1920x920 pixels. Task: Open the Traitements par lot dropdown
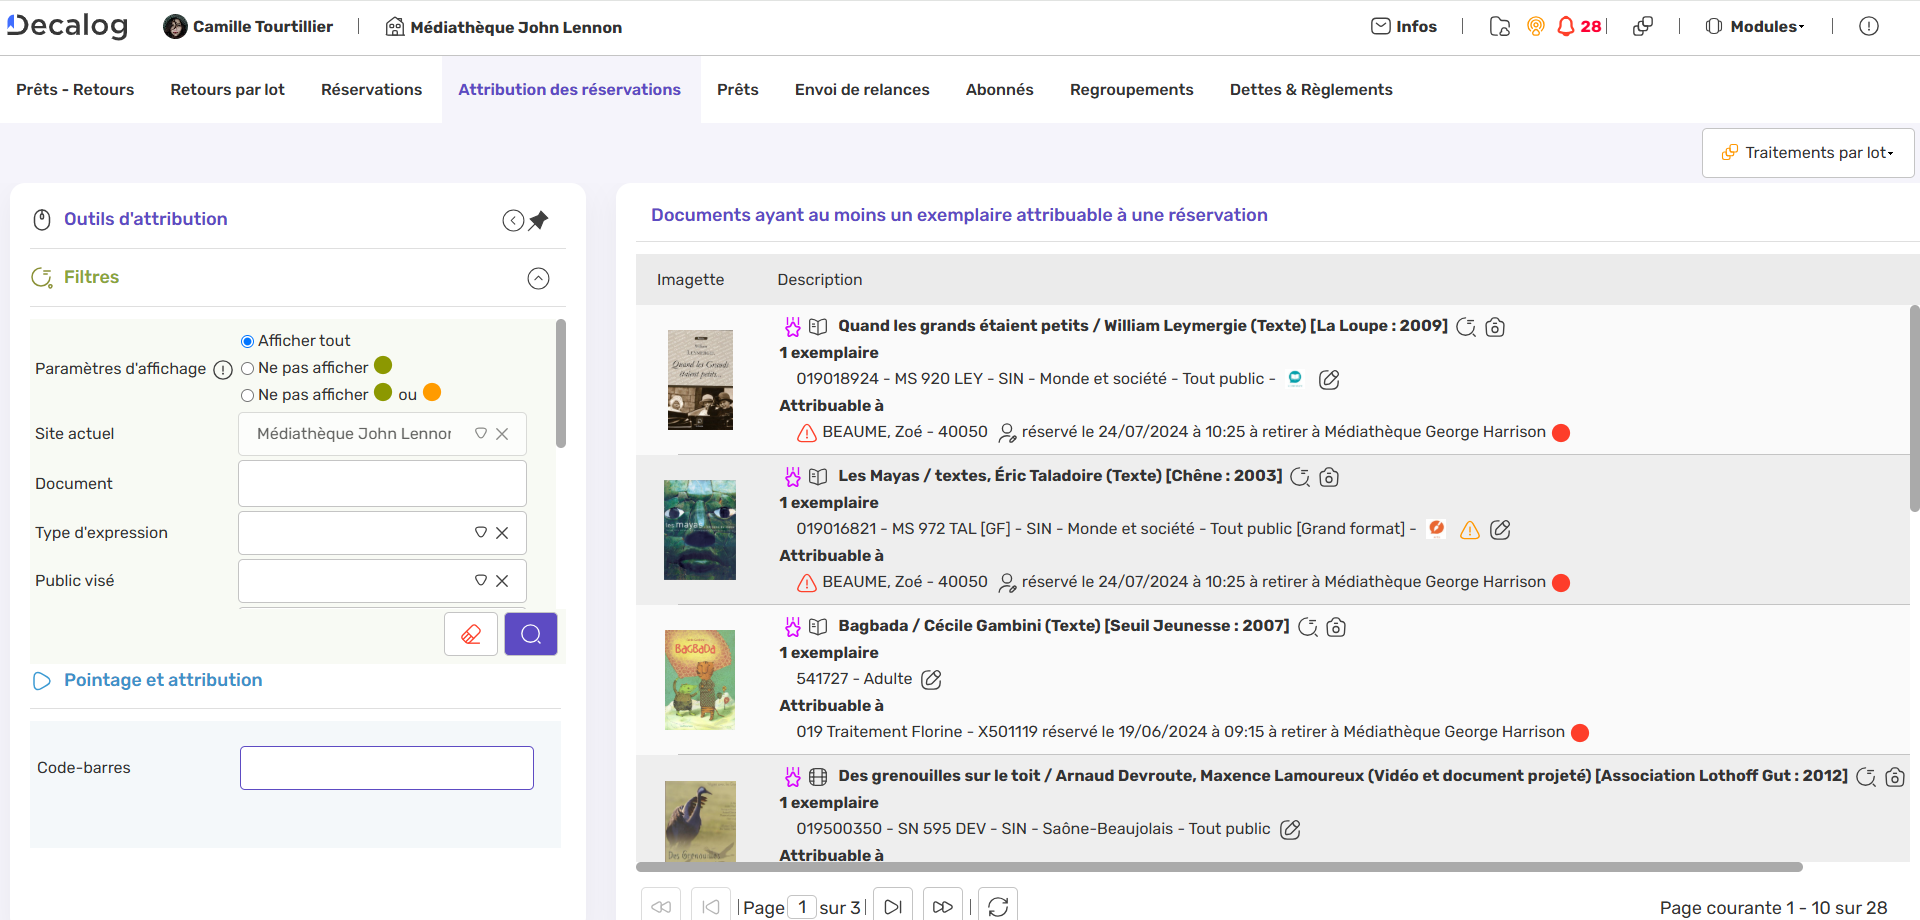coord(1808,153)
